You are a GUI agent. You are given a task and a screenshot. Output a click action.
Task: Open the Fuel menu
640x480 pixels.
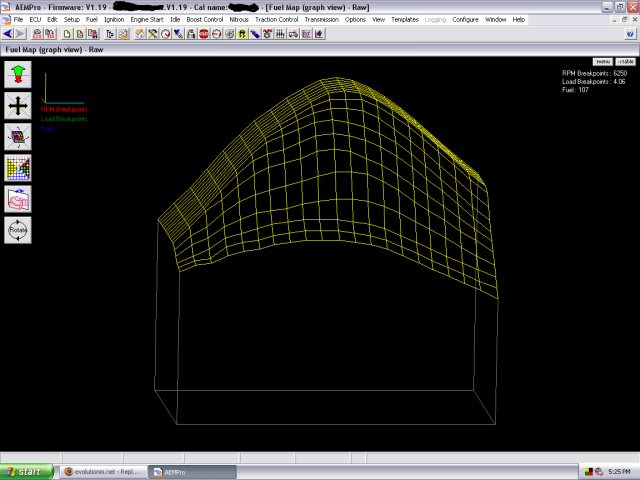pos(92,20)
